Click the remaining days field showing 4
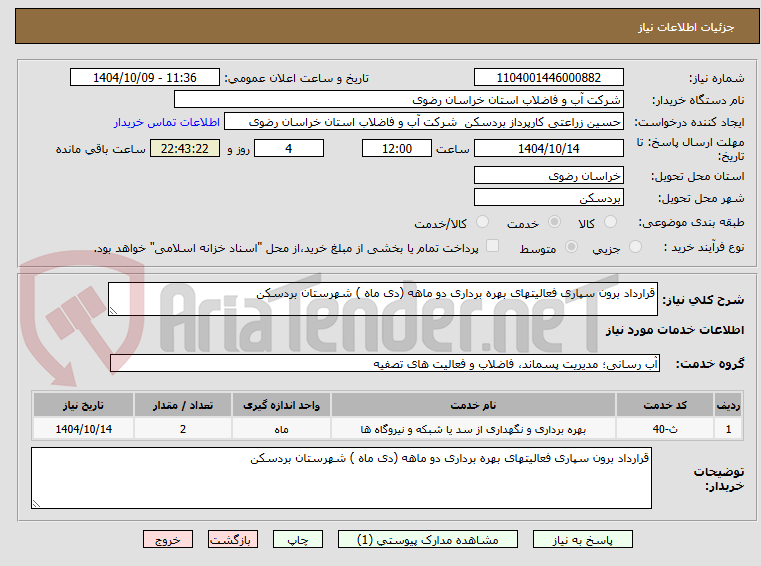The image size is (761, 566). click(289, 148)
